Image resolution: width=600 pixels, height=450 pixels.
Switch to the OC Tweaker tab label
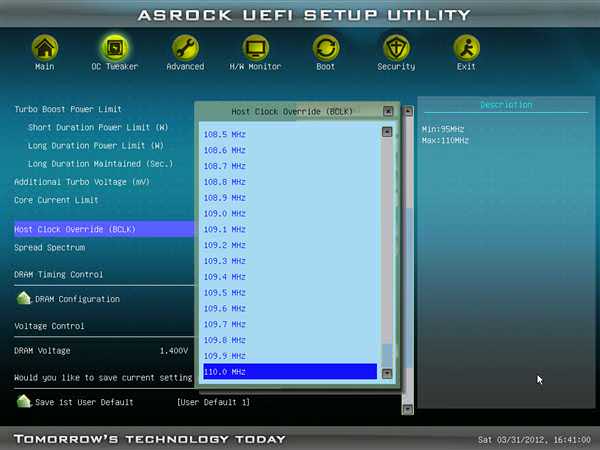(x=115, y=67)
